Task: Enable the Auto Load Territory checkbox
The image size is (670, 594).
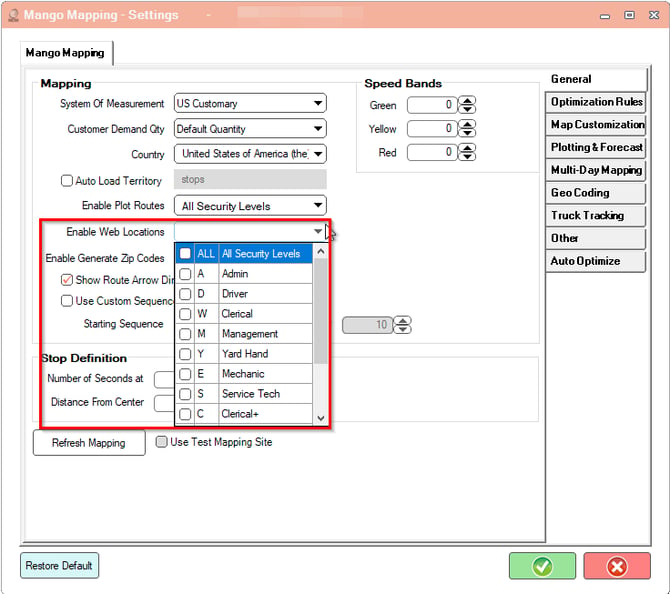Action: pyautogui.click(x=67, y=180)
